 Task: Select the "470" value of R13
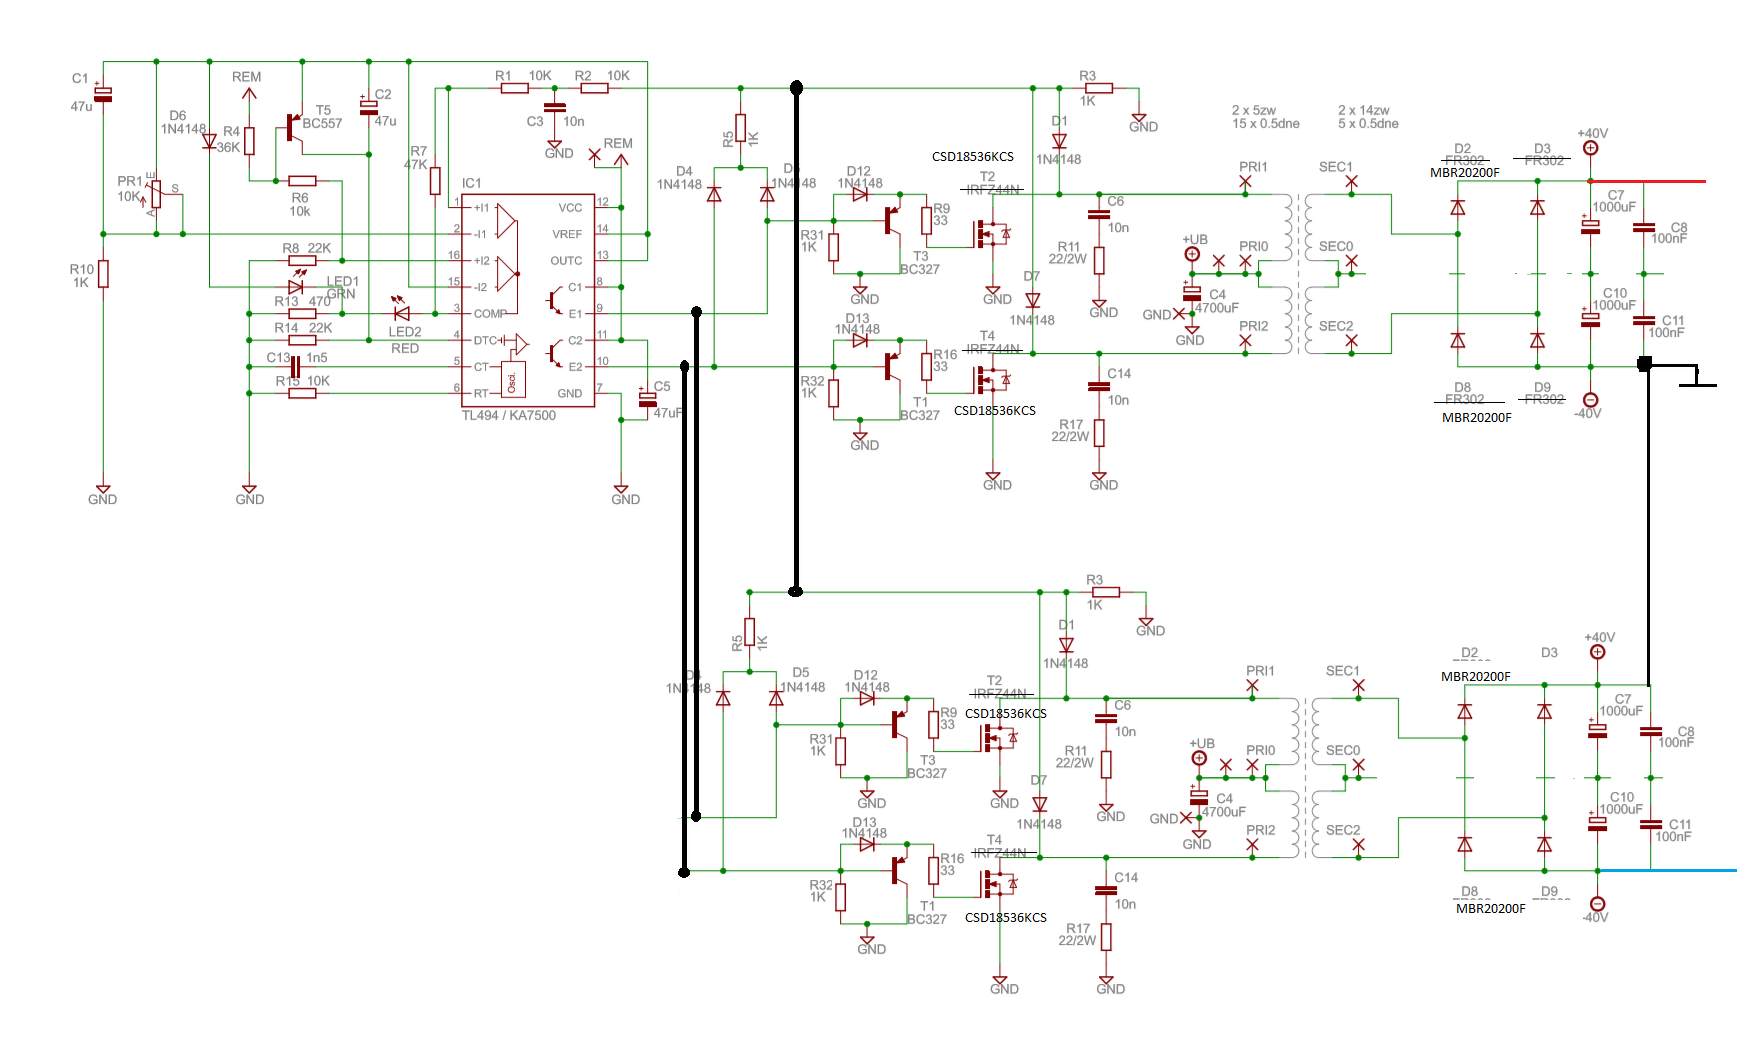click(319, 301)
